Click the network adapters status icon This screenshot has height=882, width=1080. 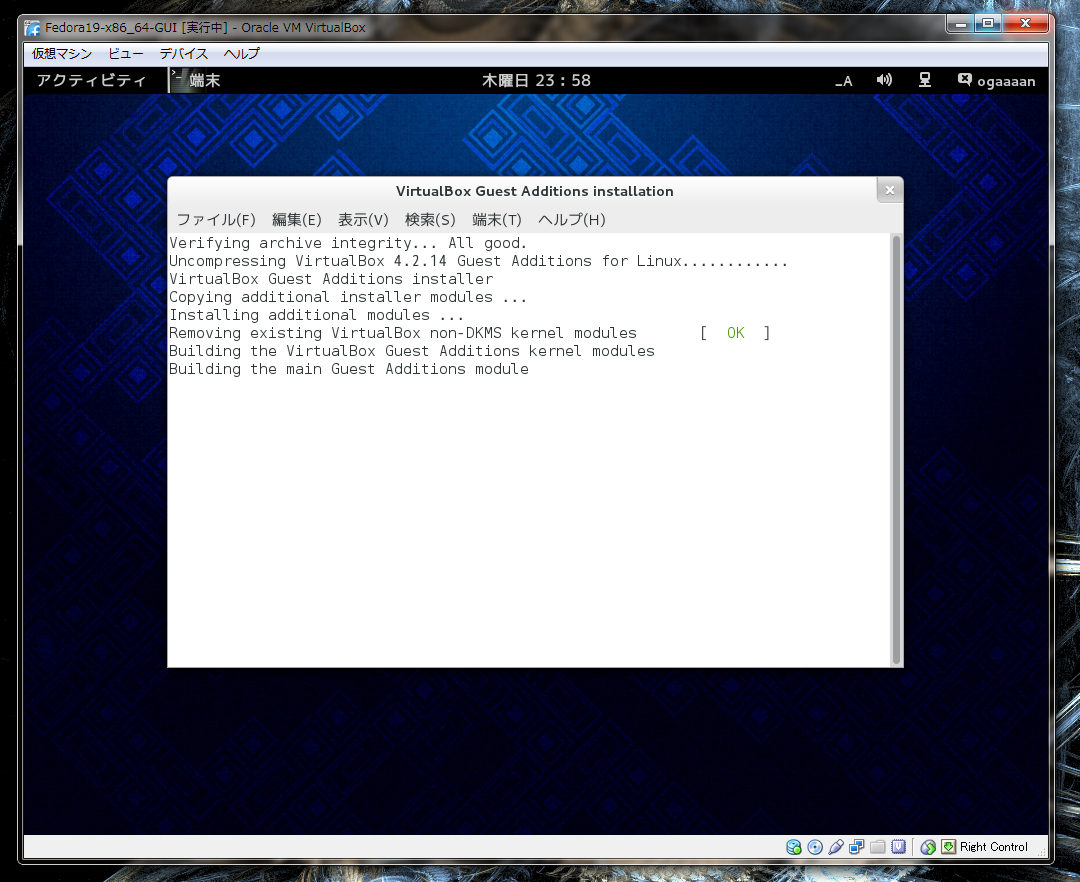tap(857, 847)
